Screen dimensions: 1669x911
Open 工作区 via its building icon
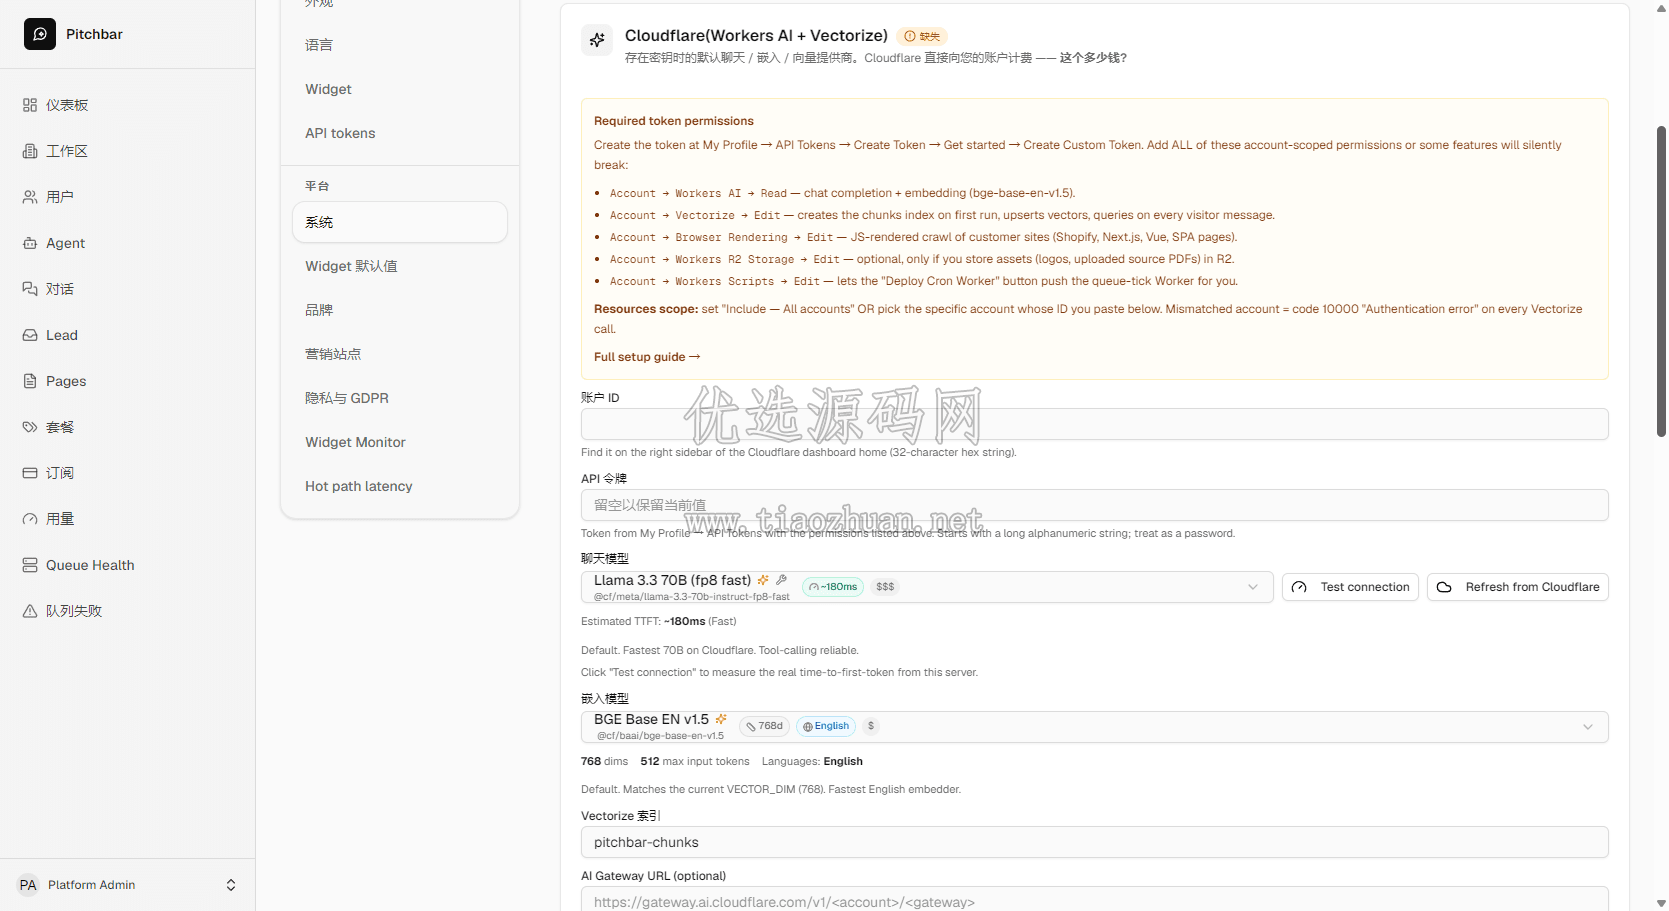[x=30, y=151]
